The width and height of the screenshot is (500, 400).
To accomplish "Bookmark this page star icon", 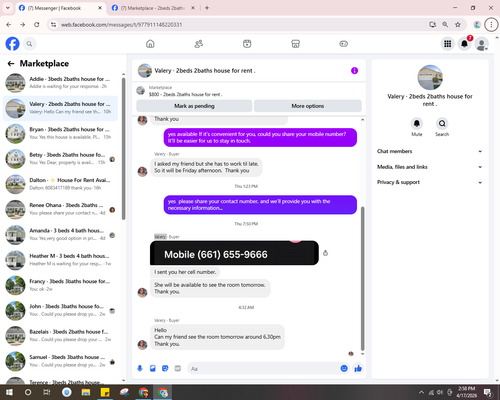I will 458,25.
